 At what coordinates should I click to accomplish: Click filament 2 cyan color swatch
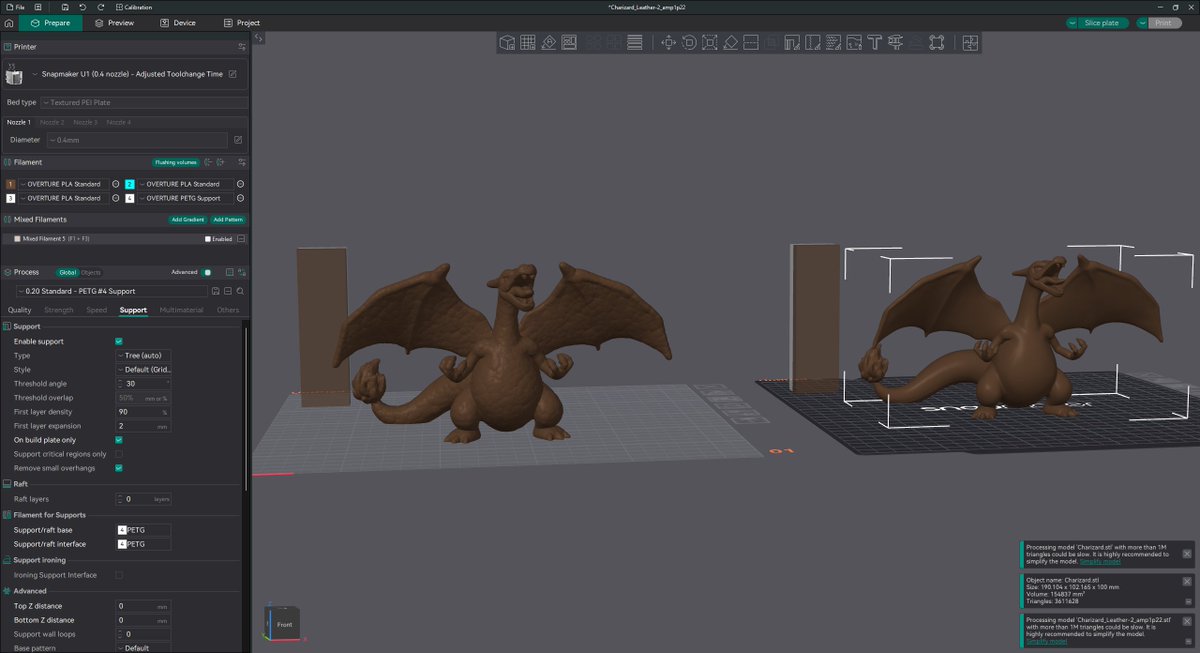130,184
